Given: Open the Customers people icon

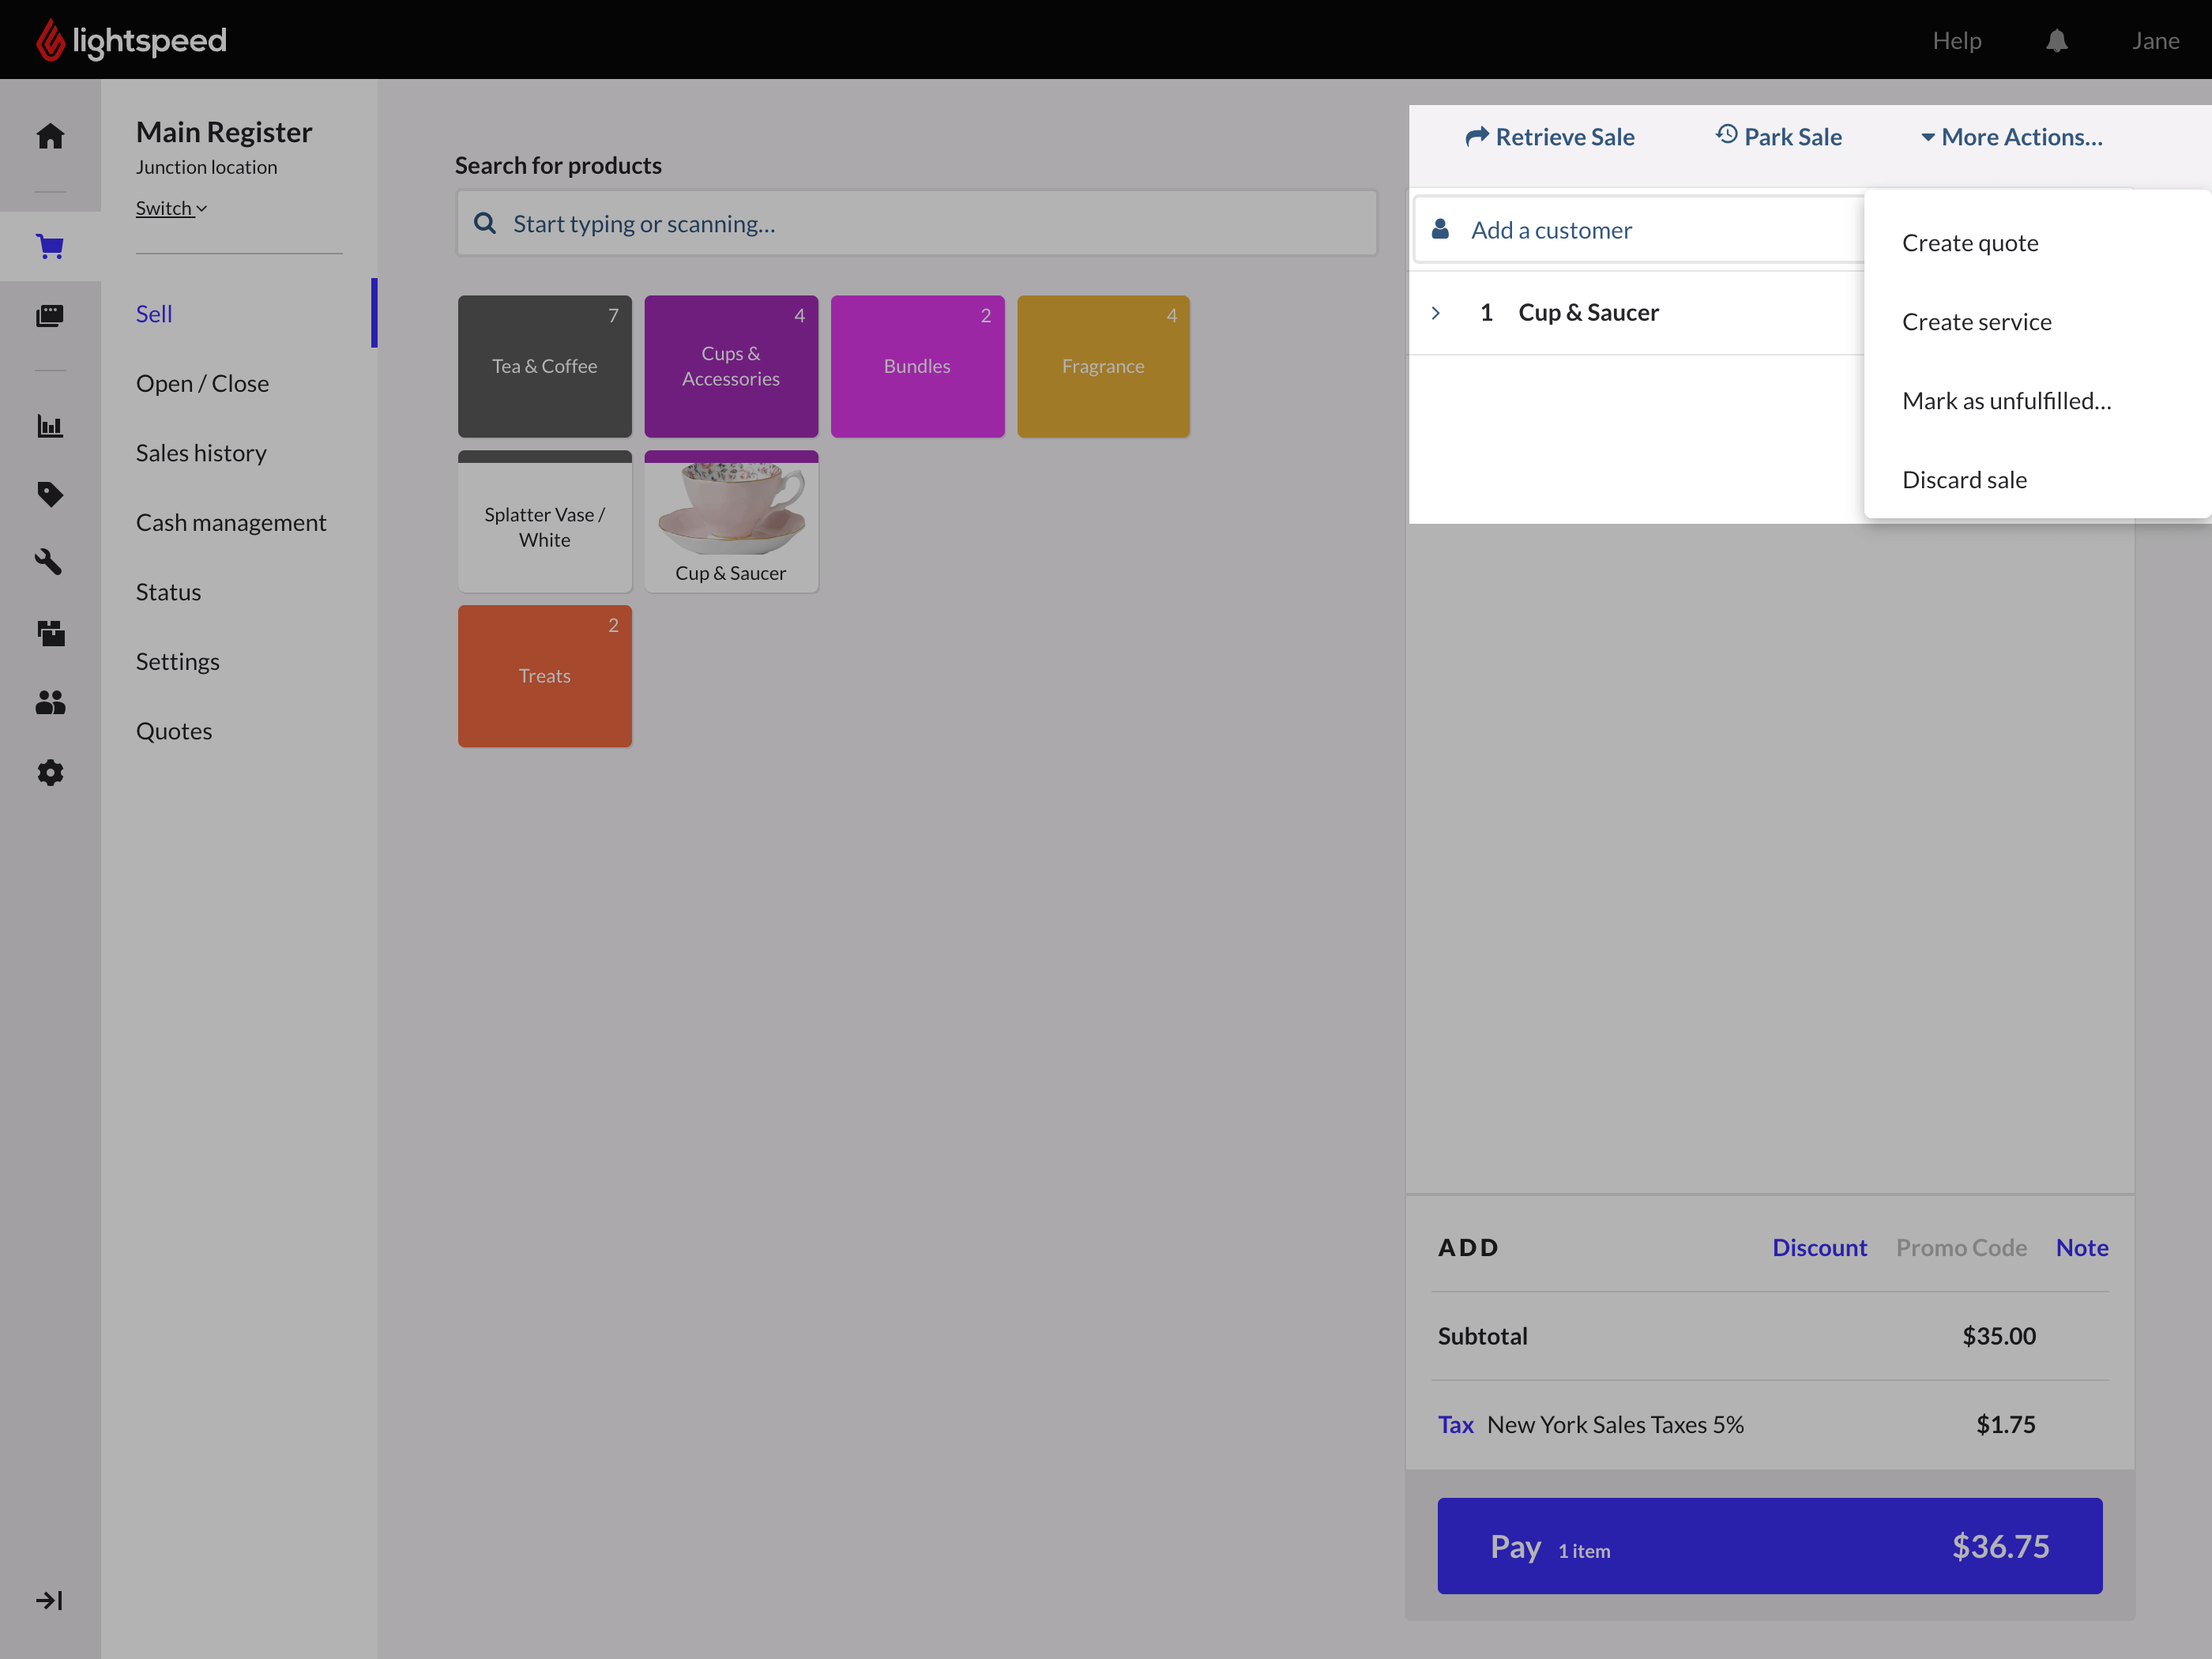Looking at the screenshot, I should pyautogui.click(x=50, y=703).
